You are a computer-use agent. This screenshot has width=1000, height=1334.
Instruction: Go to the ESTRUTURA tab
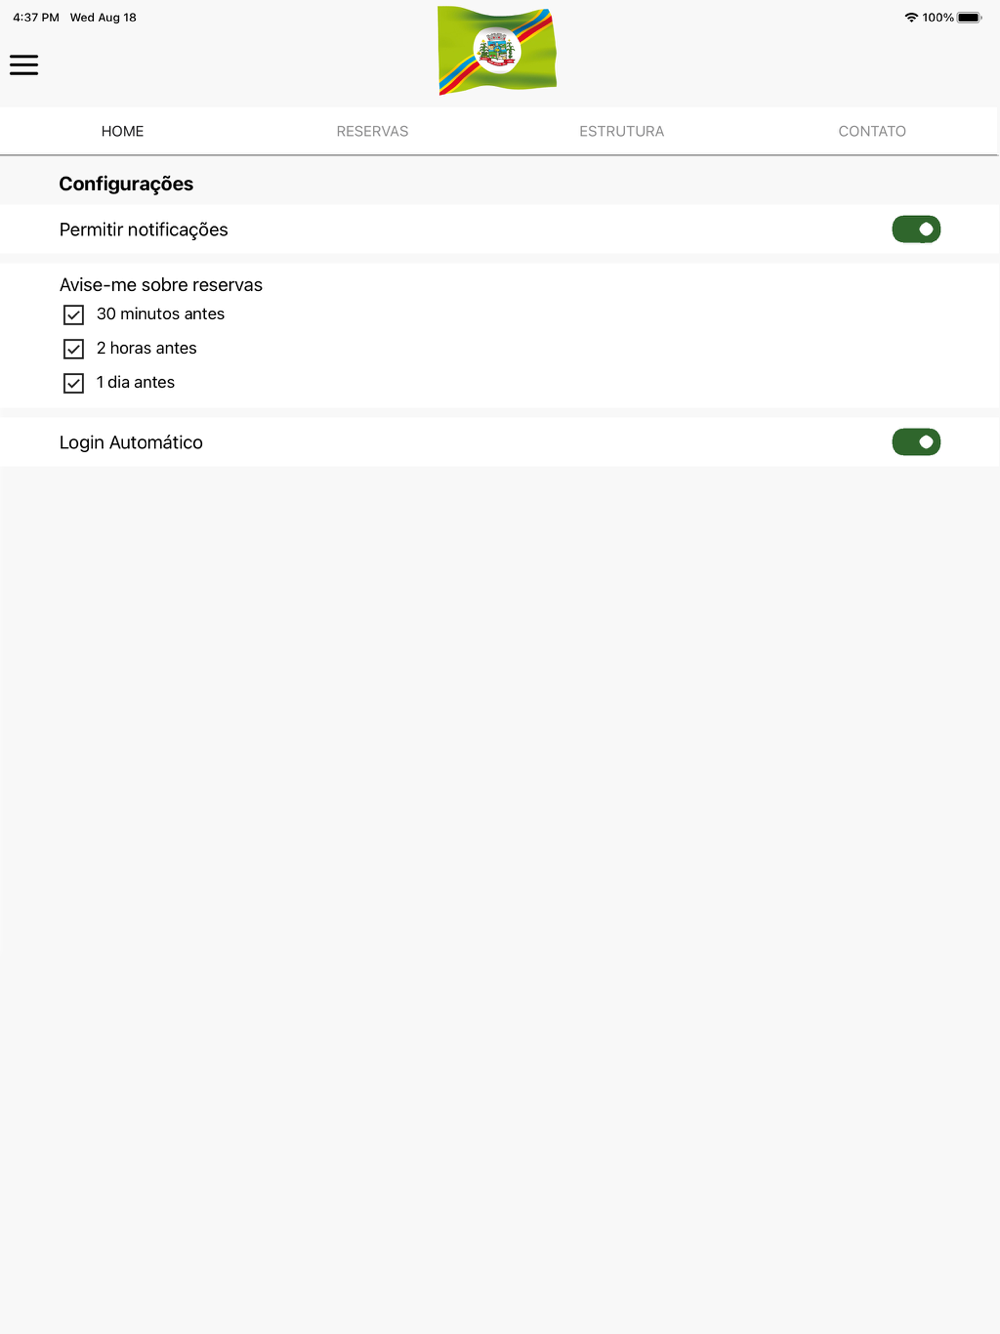coord(622,131)
